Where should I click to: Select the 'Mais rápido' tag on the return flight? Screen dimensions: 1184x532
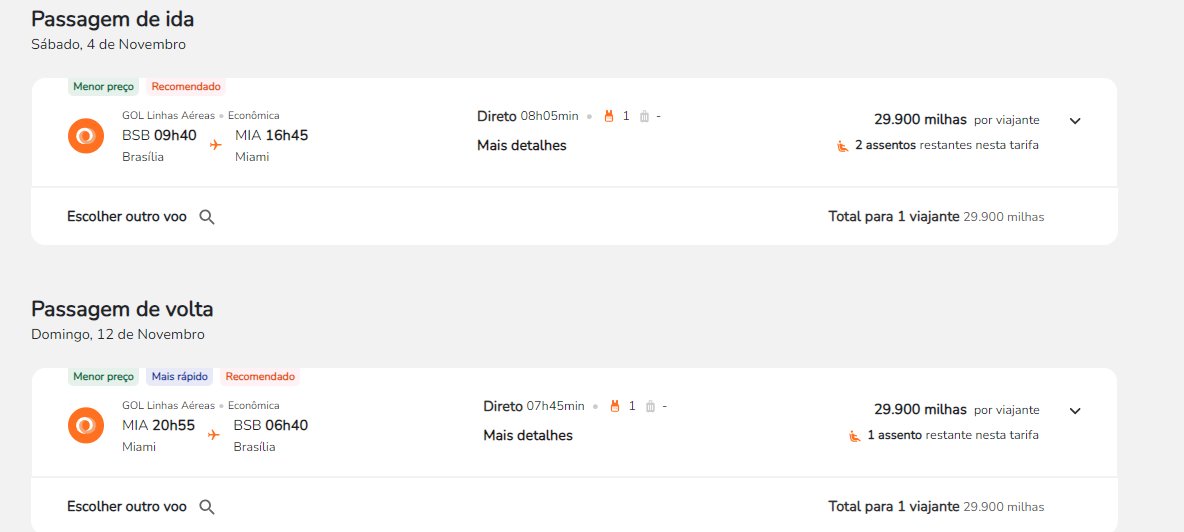(180, 377)
